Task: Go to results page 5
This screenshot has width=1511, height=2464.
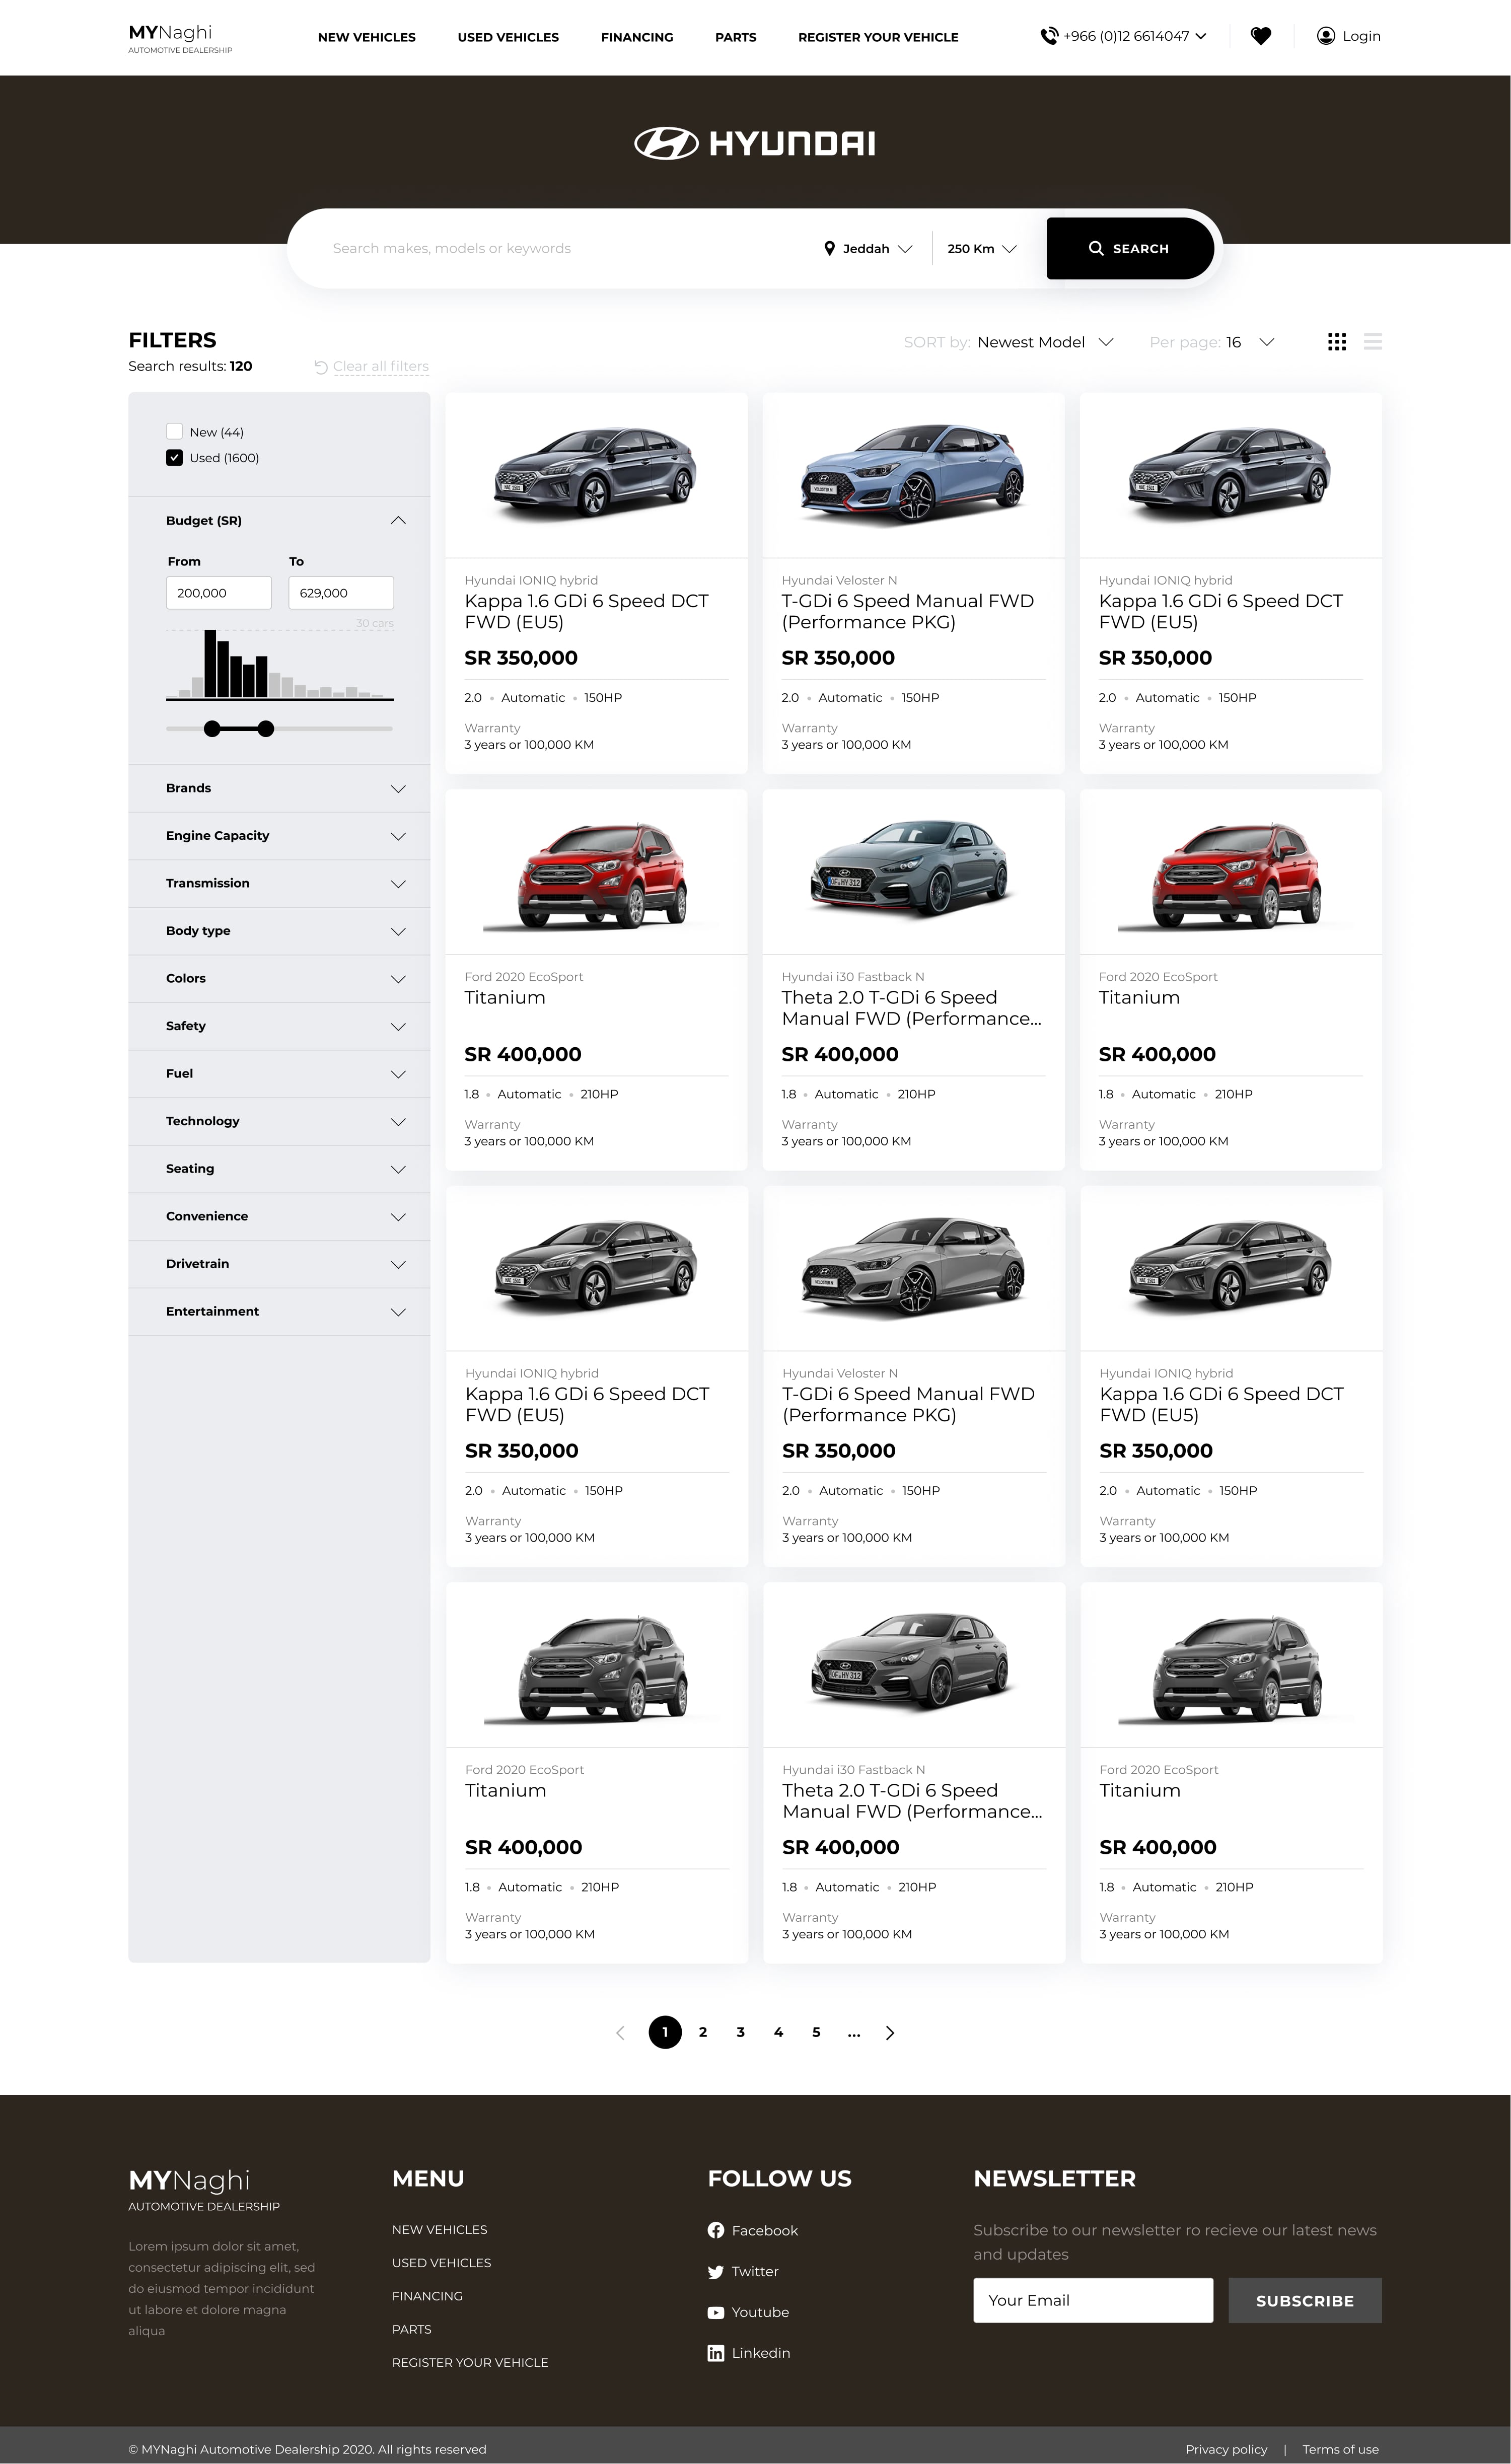Action: point(816,2032)
